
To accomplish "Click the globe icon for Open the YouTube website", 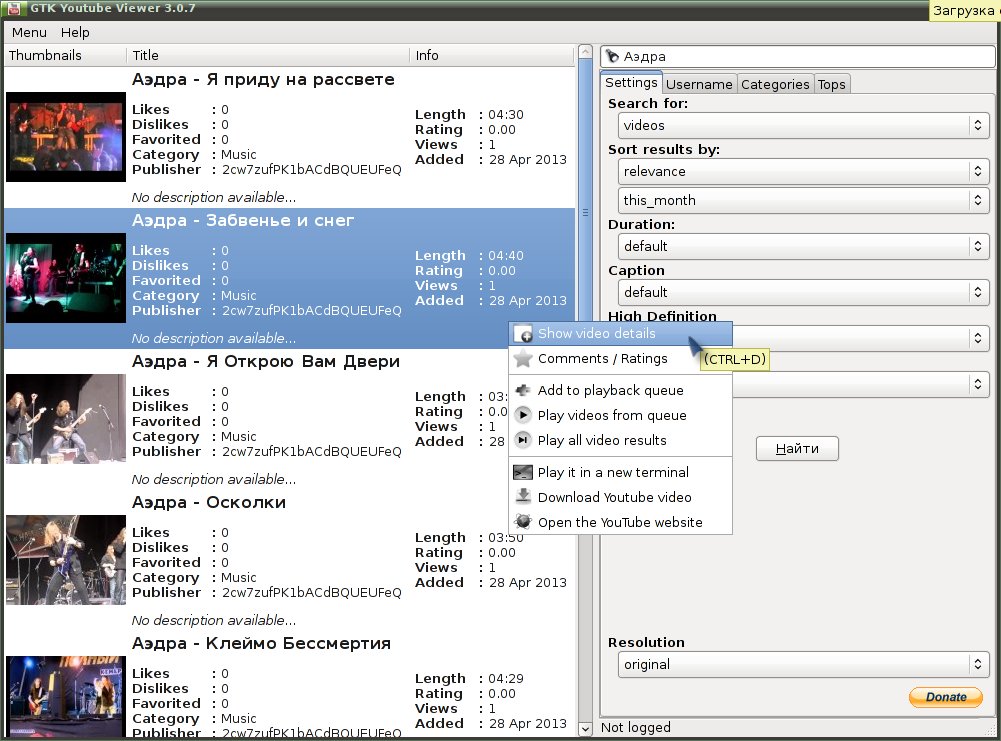I will click(x=523, y=522).
